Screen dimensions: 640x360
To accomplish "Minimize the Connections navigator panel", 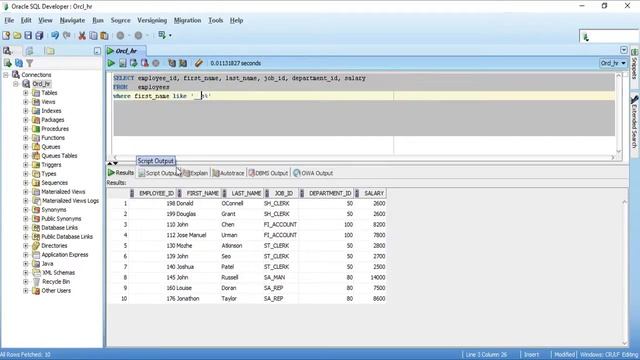I will click(97, 51).
